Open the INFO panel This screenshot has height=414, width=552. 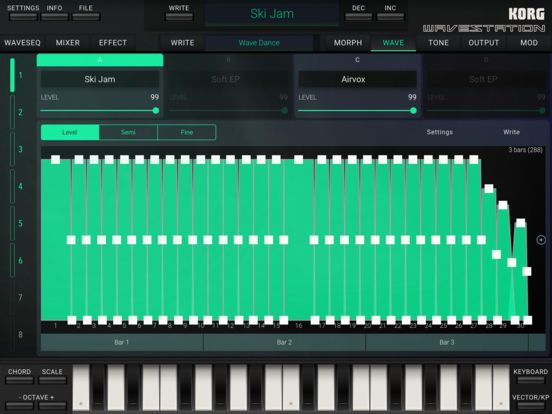[55, 12]
